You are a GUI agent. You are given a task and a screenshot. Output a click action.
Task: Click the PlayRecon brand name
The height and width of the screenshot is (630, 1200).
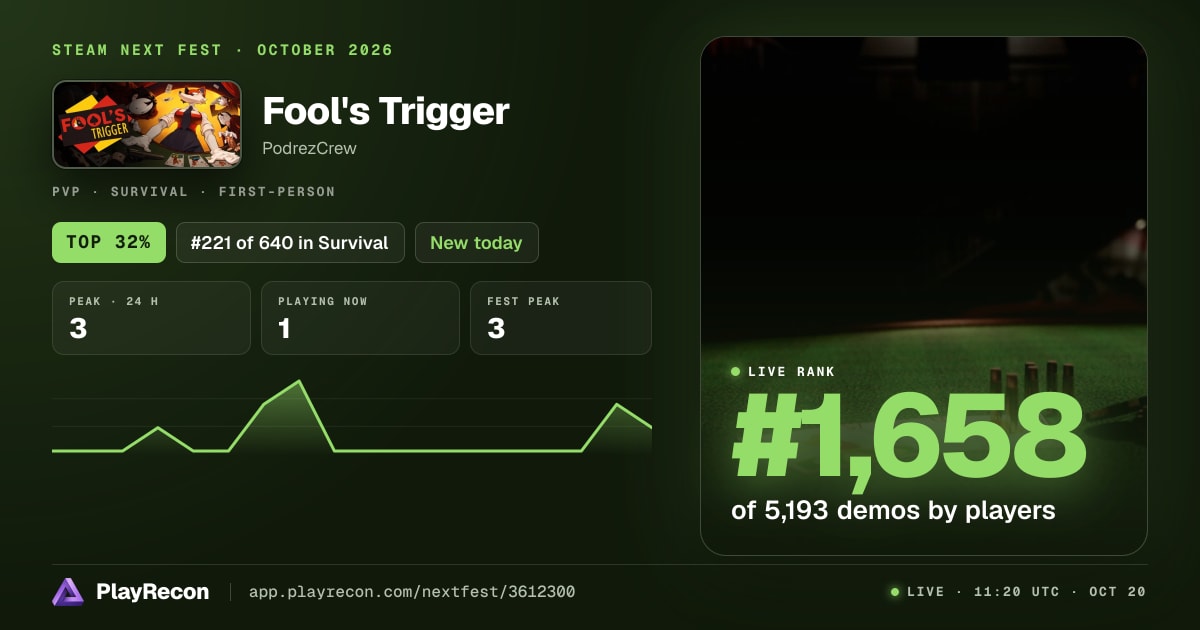point(153,592)
